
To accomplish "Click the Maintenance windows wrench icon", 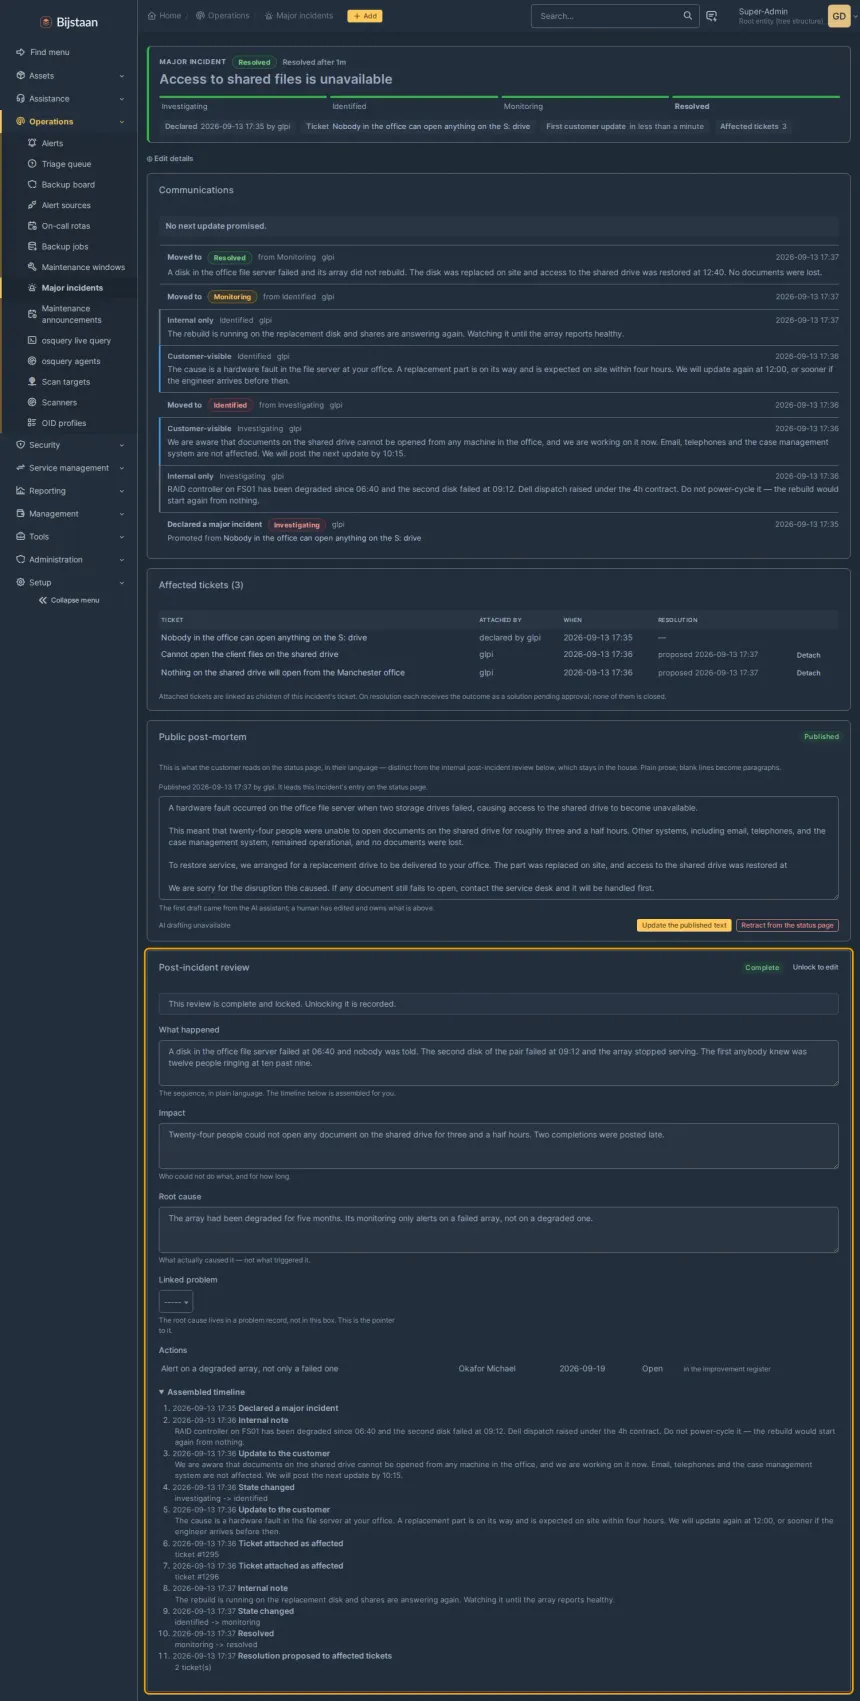I will coord(32,267).
